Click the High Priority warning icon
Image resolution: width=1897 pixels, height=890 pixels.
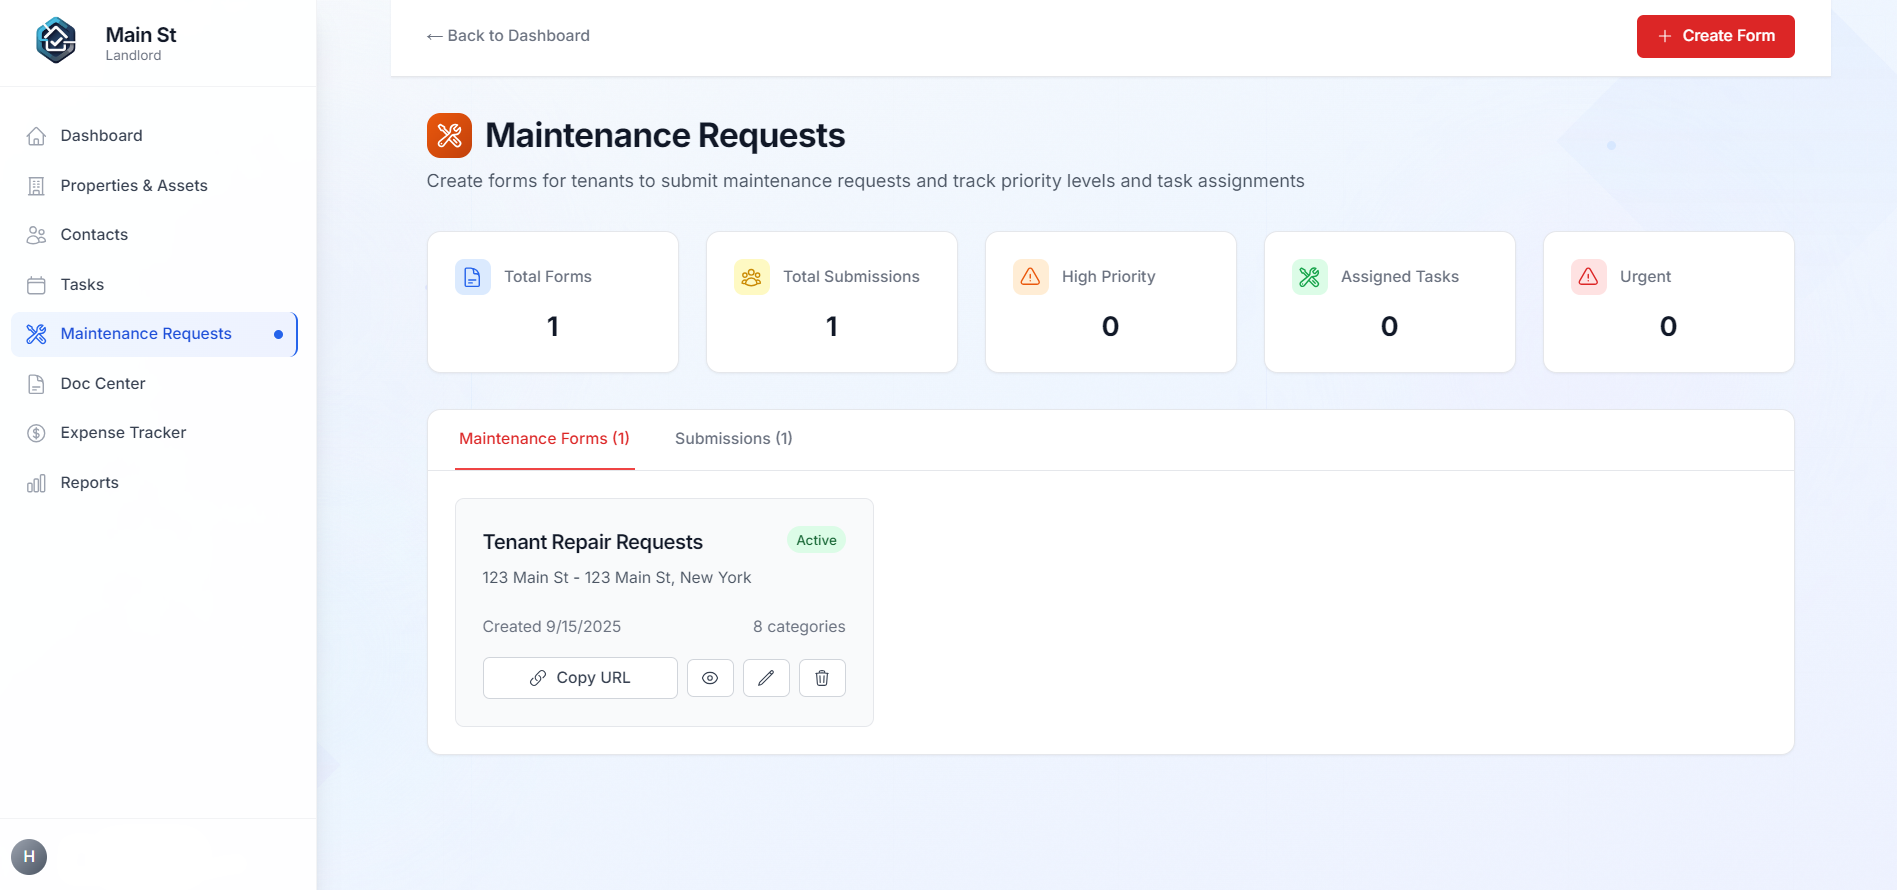(x=1031, y=277)
